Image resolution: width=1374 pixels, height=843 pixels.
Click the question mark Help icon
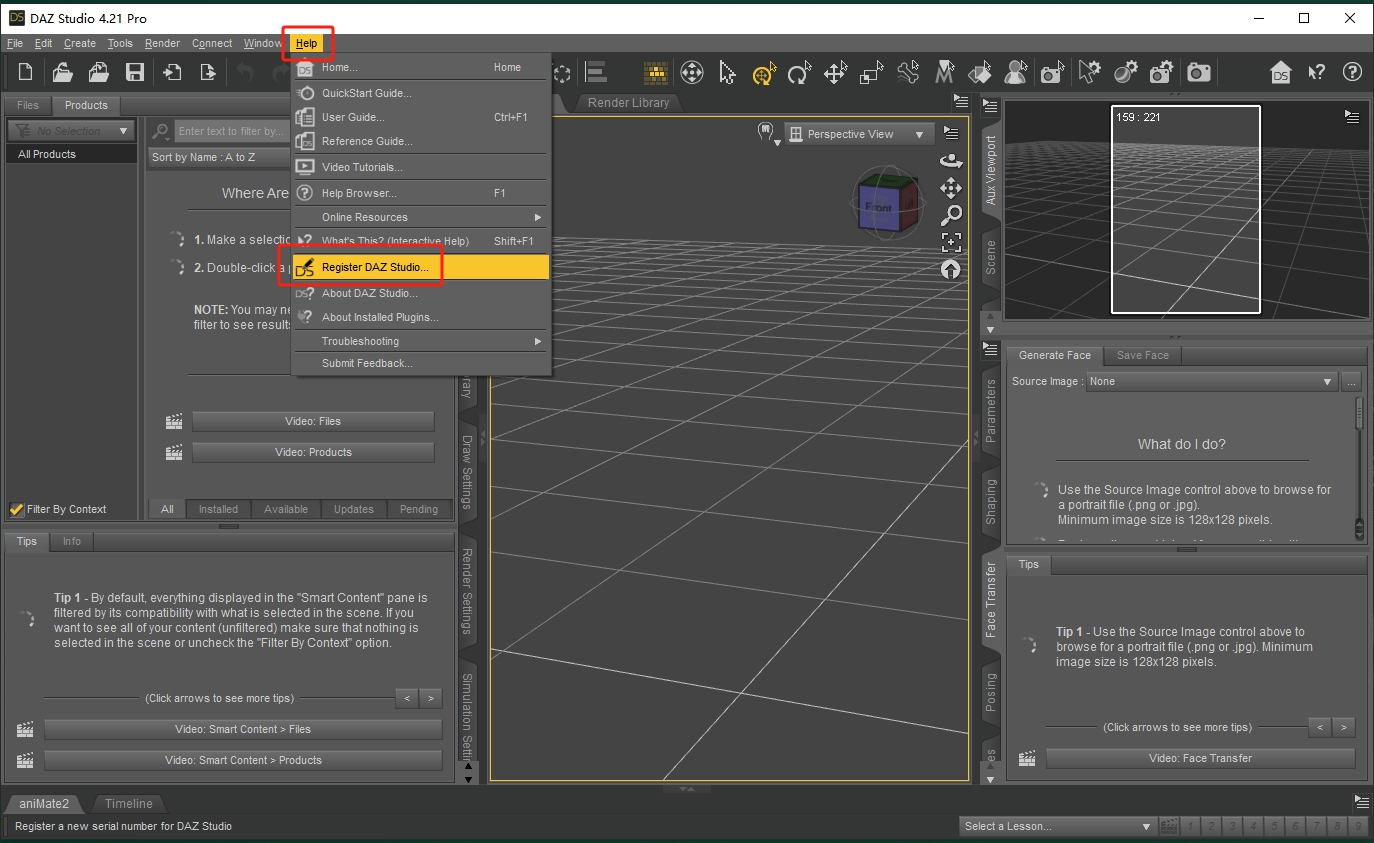1352,72
